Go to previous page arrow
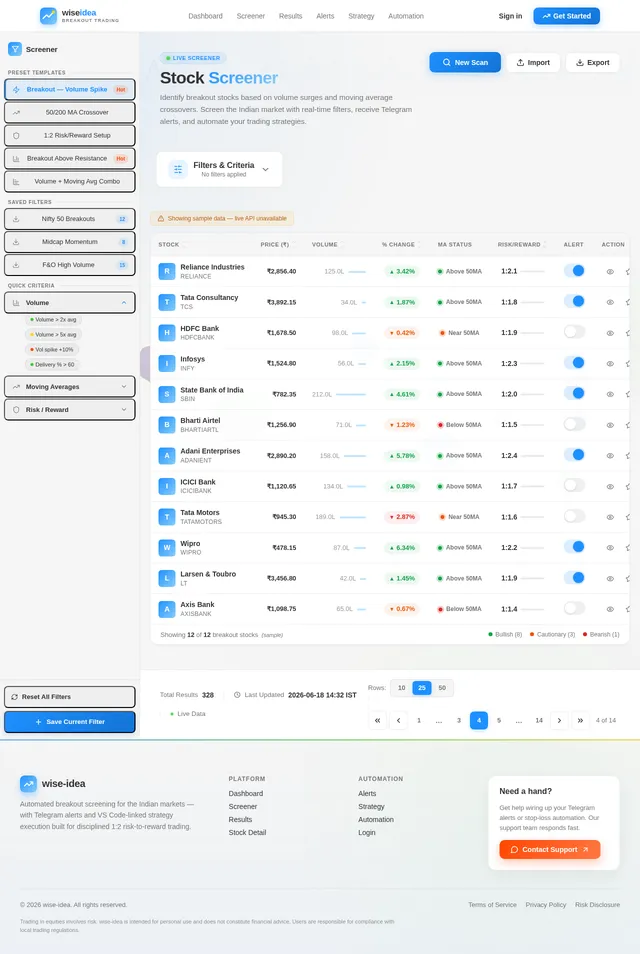The height and width of the screenshot is (954, 640). click(x=398, y=720)
